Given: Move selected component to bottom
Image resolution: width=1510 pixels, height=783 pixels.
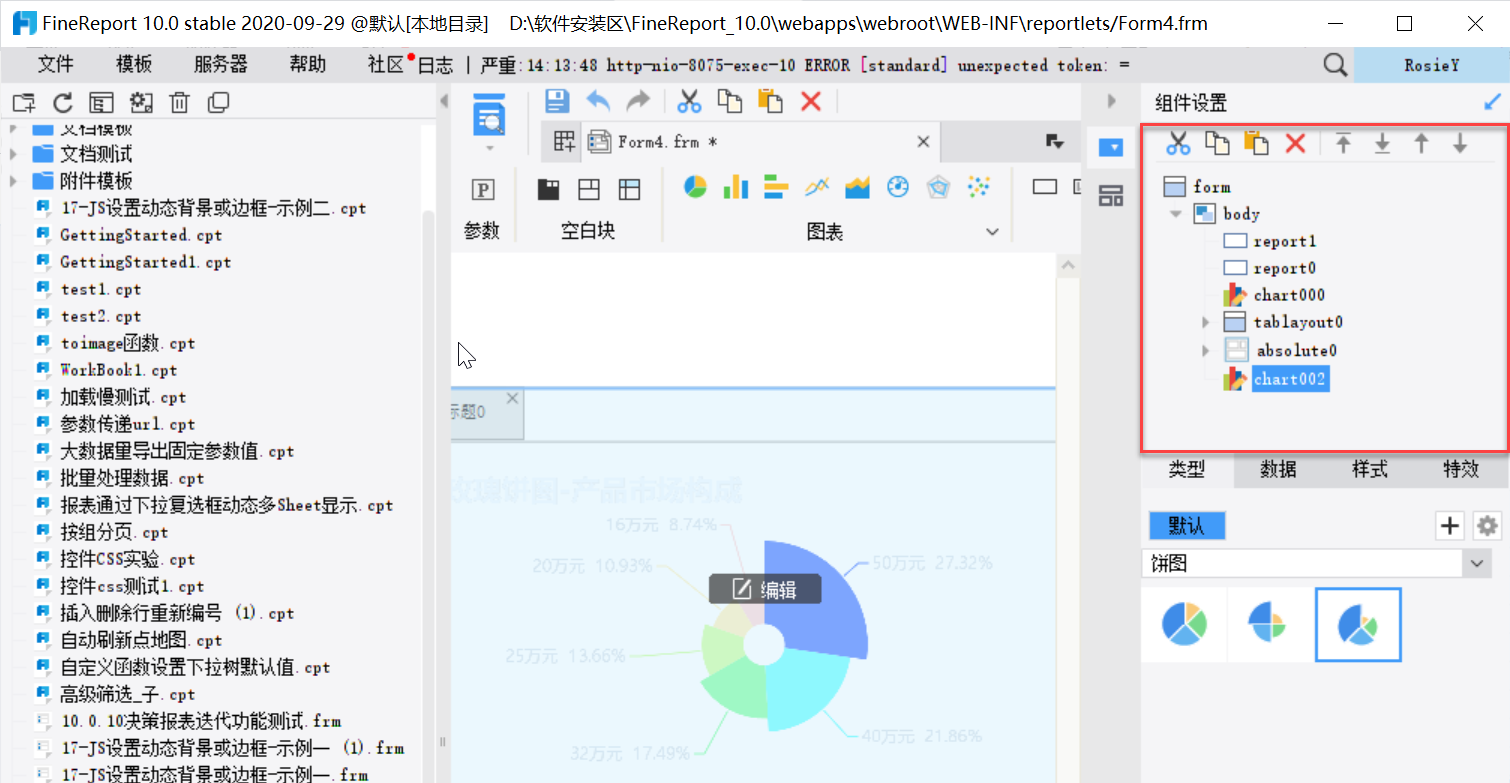Looking at the screenshot, I should click(x=1382, y=144).
